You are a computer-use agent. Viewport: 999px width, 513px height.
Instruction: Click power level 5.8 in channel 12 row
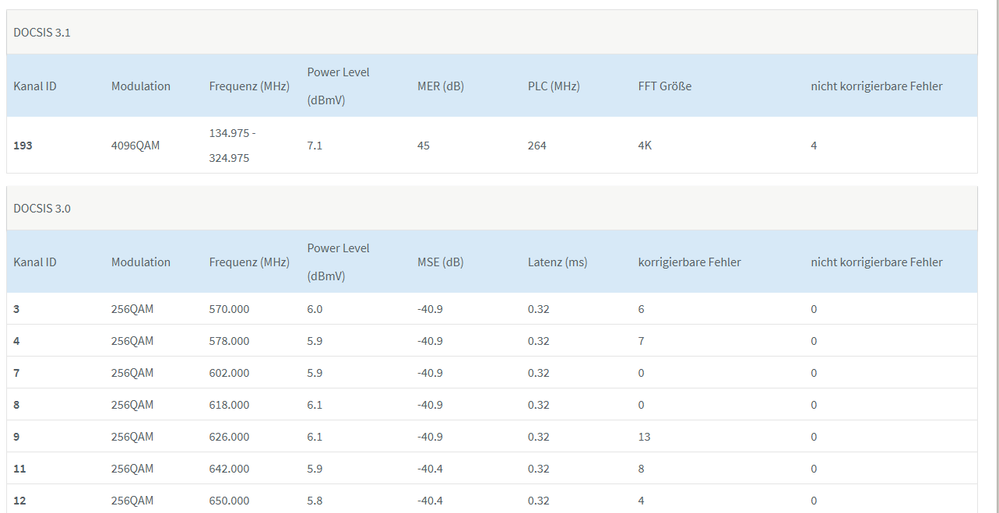click(315, 500)
